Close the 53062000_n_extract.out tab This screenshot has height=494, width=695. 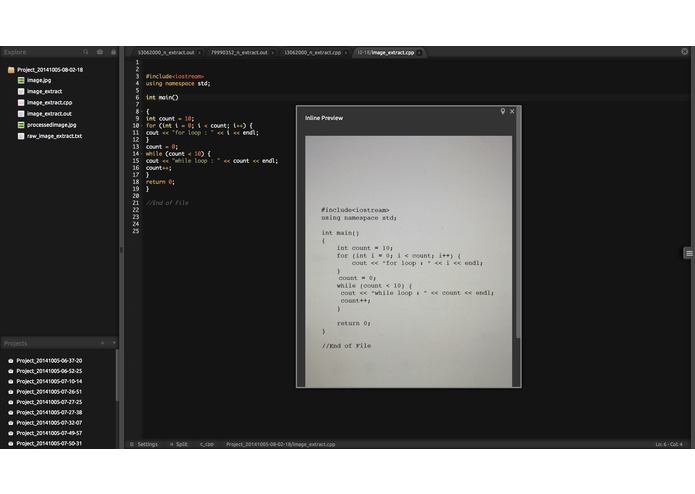(199, 53)
